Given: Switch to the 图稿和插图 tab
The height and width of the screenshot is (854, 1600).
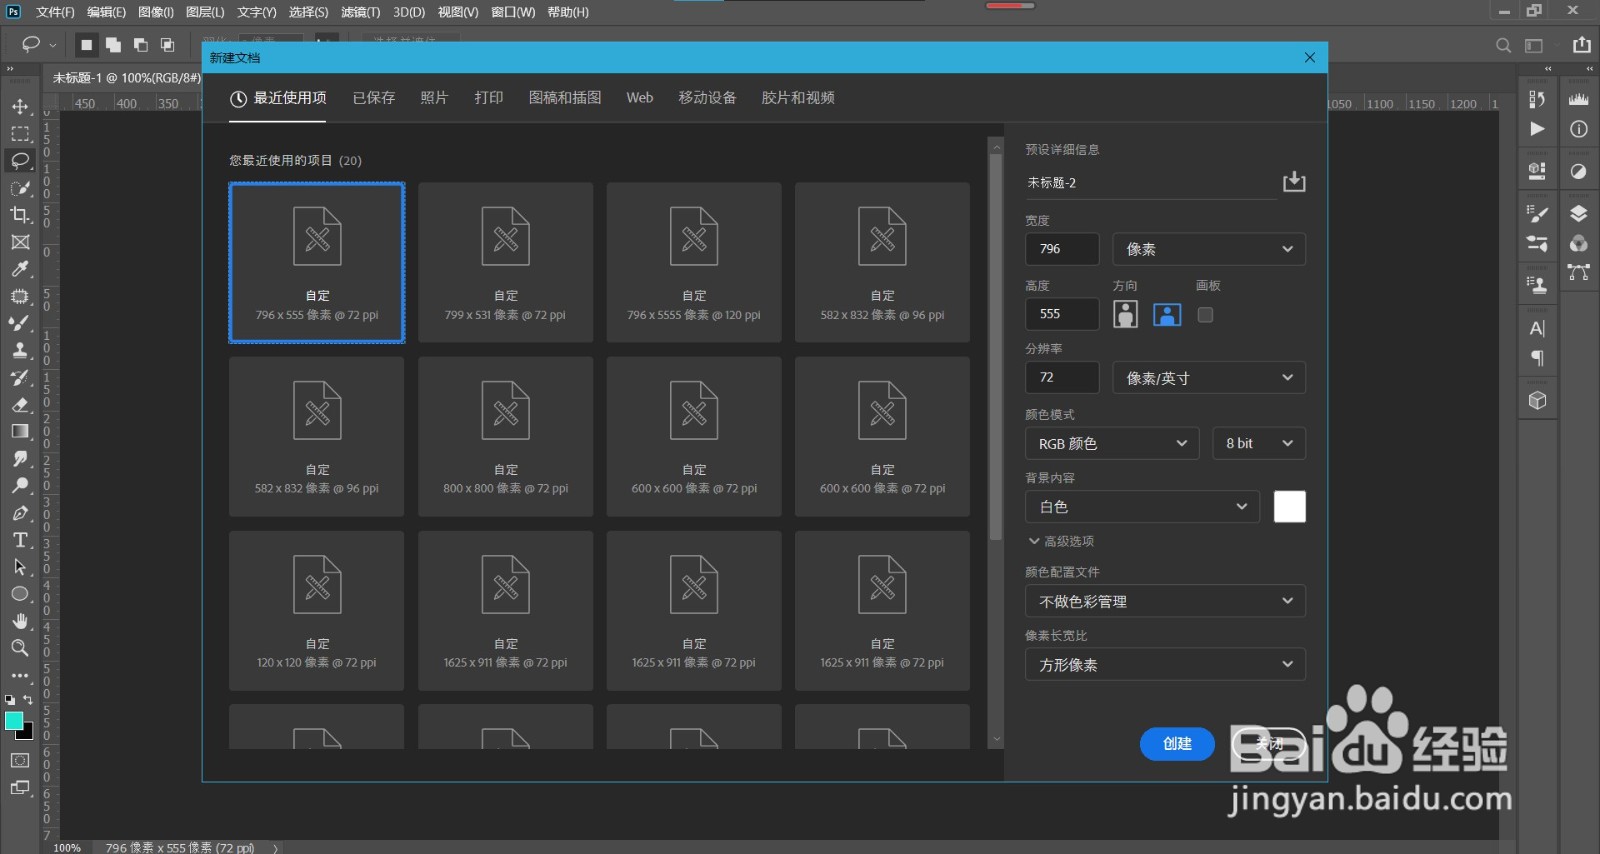Looking at the screenshot, I should [565, 97].
